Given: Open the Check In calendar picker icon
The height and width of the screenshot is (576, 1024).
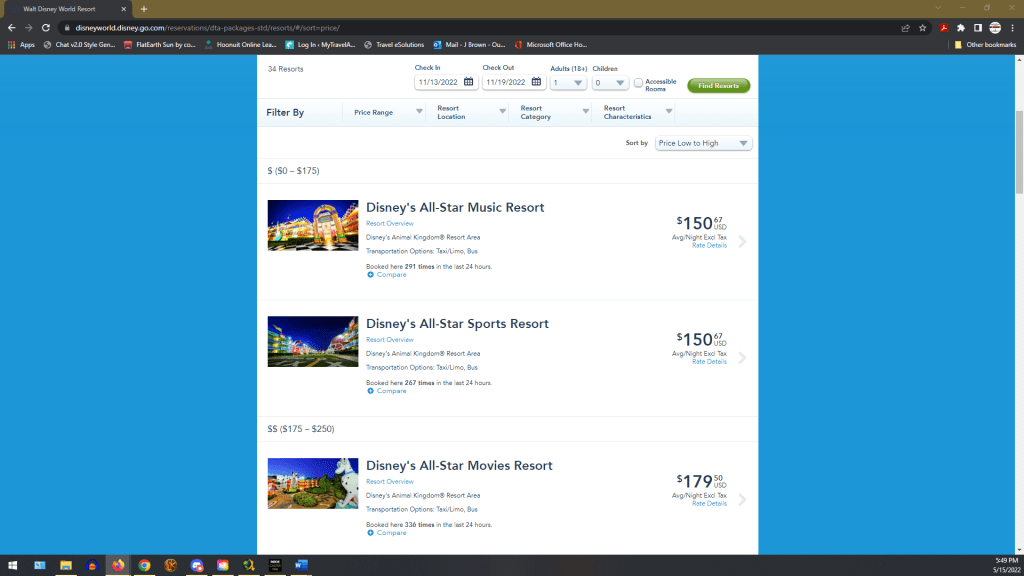Looking at the screenshot, I should coord(468,82).
